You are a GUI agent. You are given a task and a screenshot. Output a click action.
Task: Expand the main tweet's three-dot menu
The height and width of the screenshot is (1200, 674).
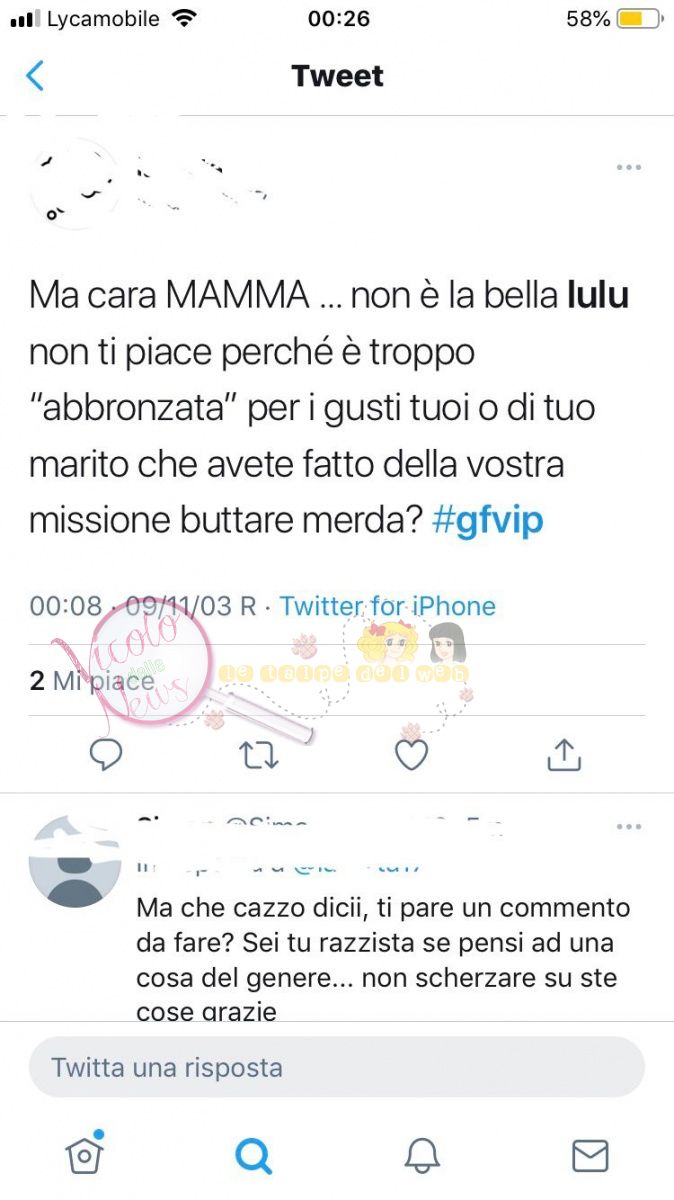[x=628, y=167]
